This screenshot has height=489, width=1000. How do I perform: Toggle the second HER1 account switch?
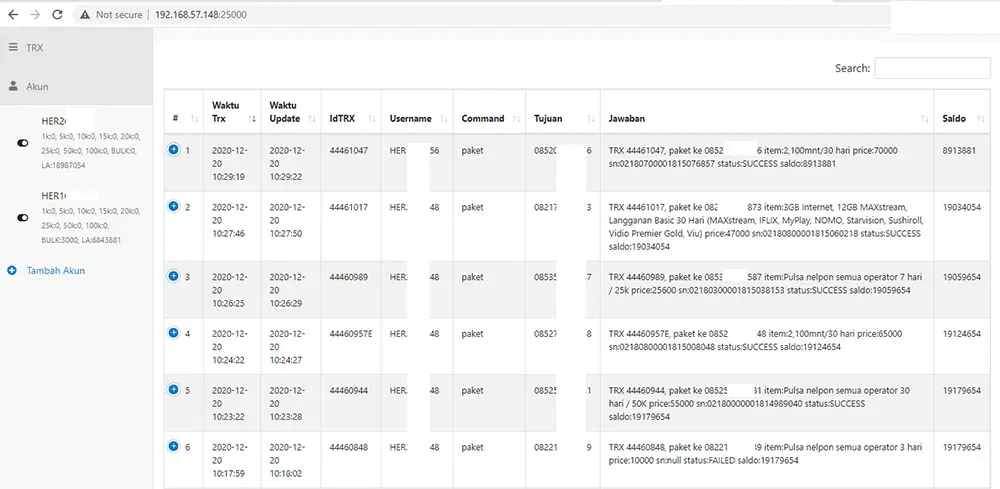click(x=23, y=217)
